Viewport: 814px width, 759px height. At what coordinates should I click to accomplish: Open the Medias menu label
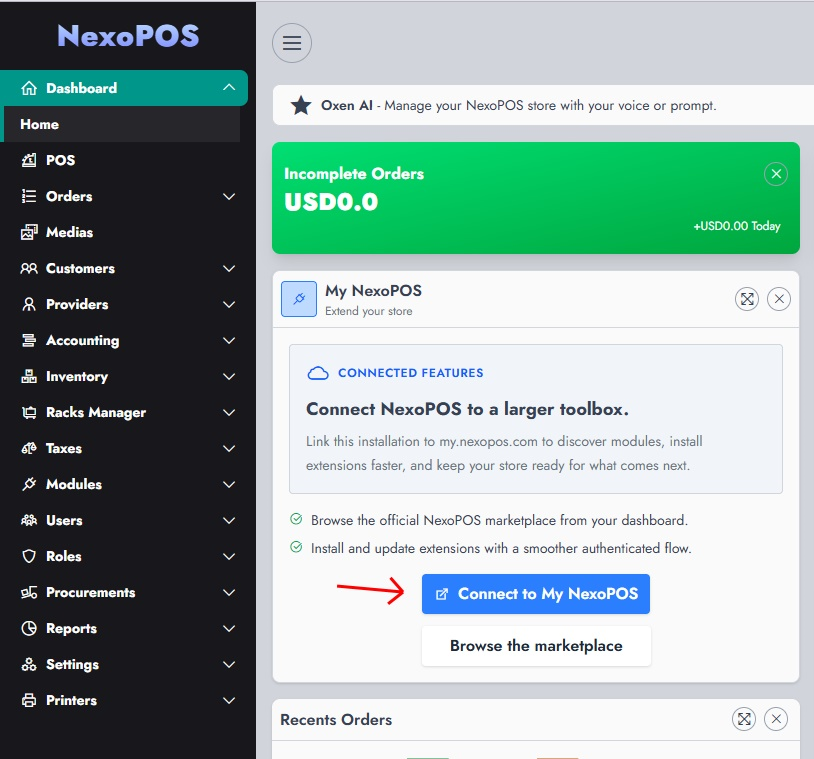click(69, 232)
